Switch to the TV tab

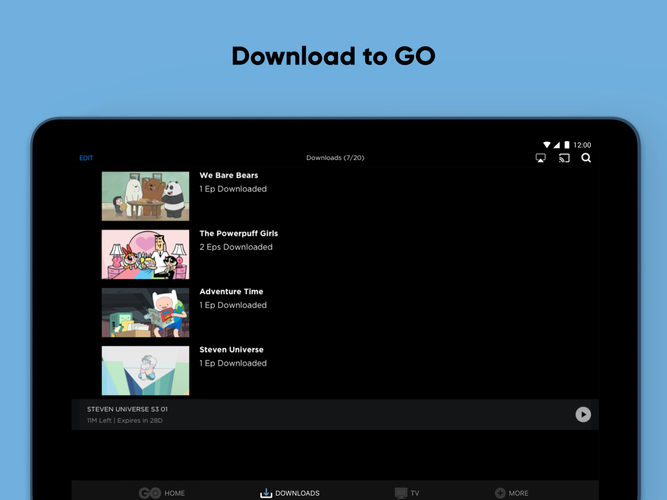pos(407,493)
